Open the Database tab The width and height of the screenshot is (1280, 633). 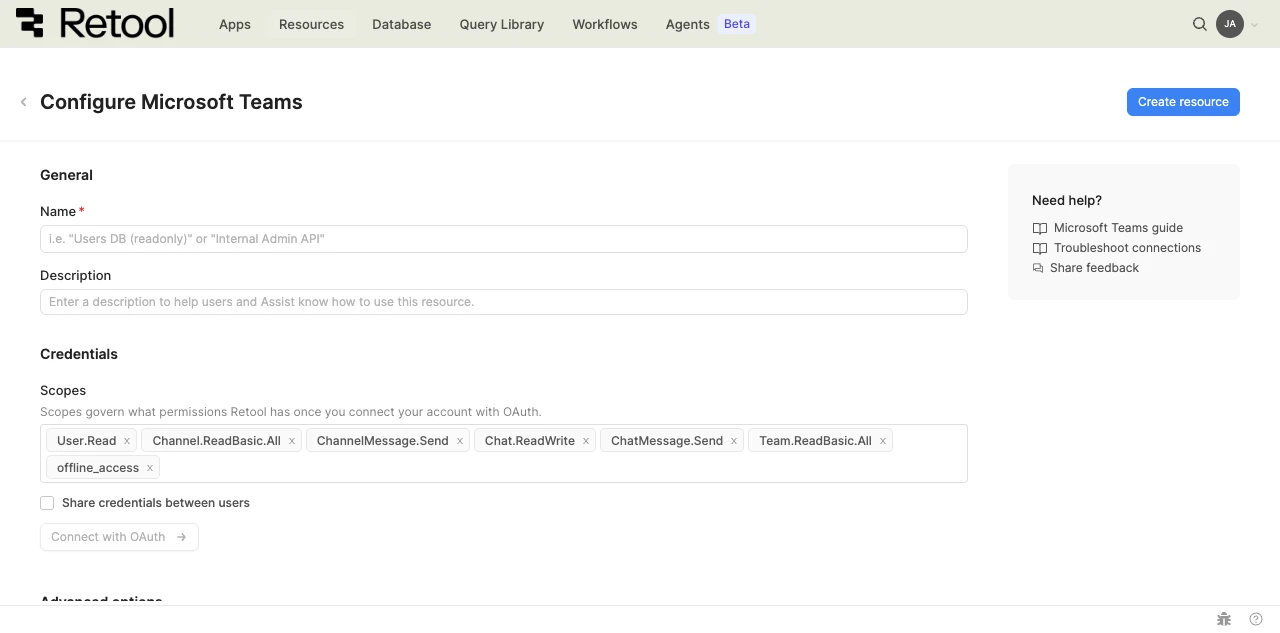tap(401, 24)
